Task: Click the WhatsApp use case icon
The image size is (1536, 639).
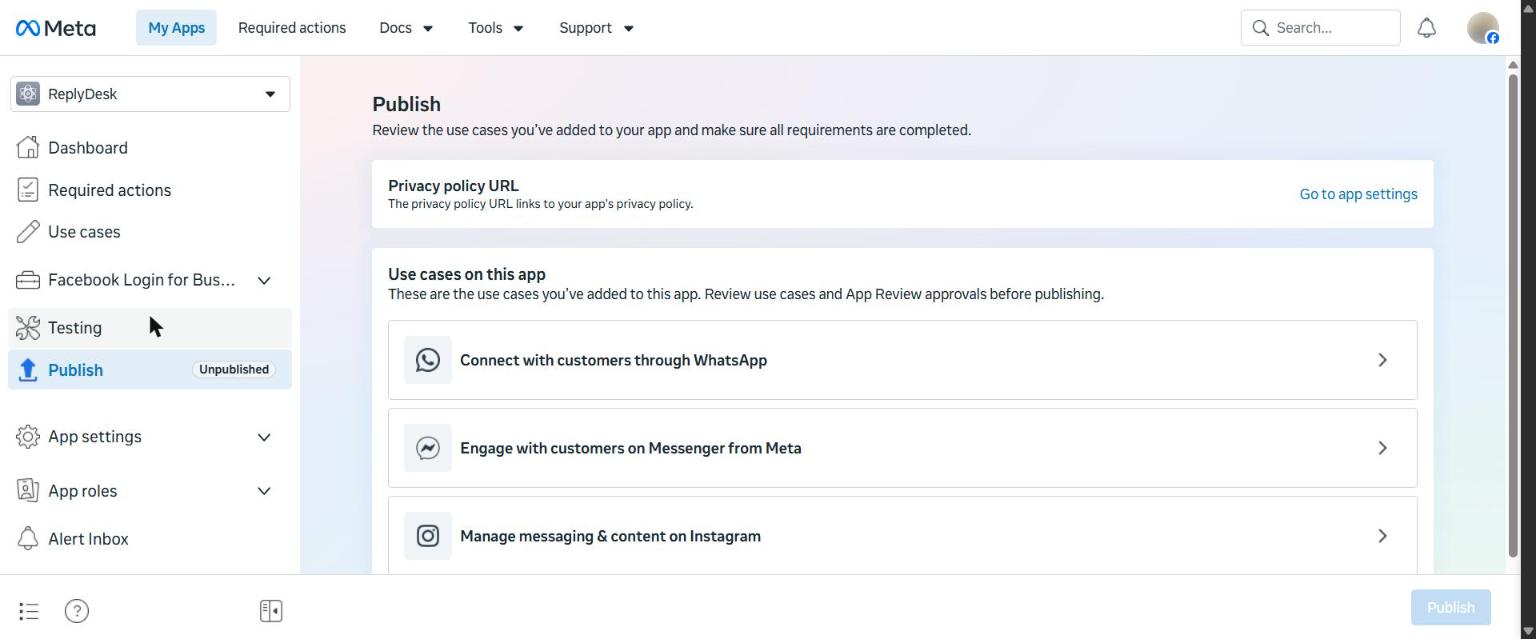Action: 428,360
